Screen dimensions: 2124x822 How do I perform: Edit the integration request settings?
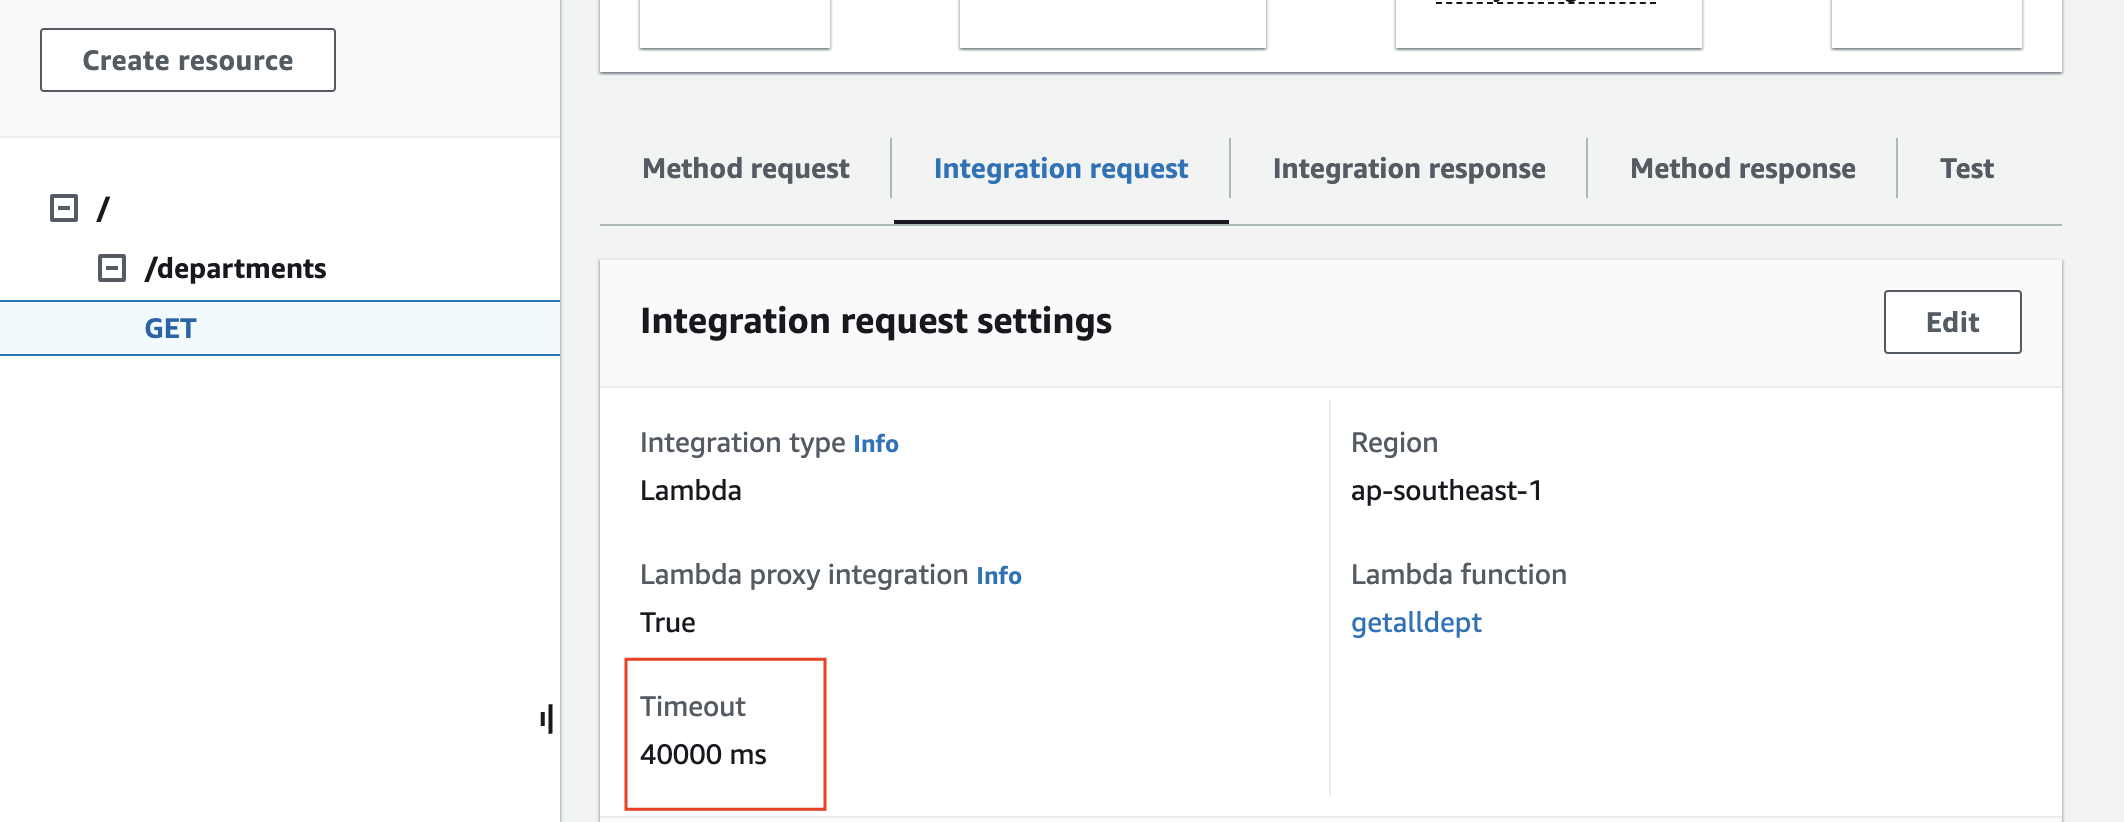tap(1952, 322)
